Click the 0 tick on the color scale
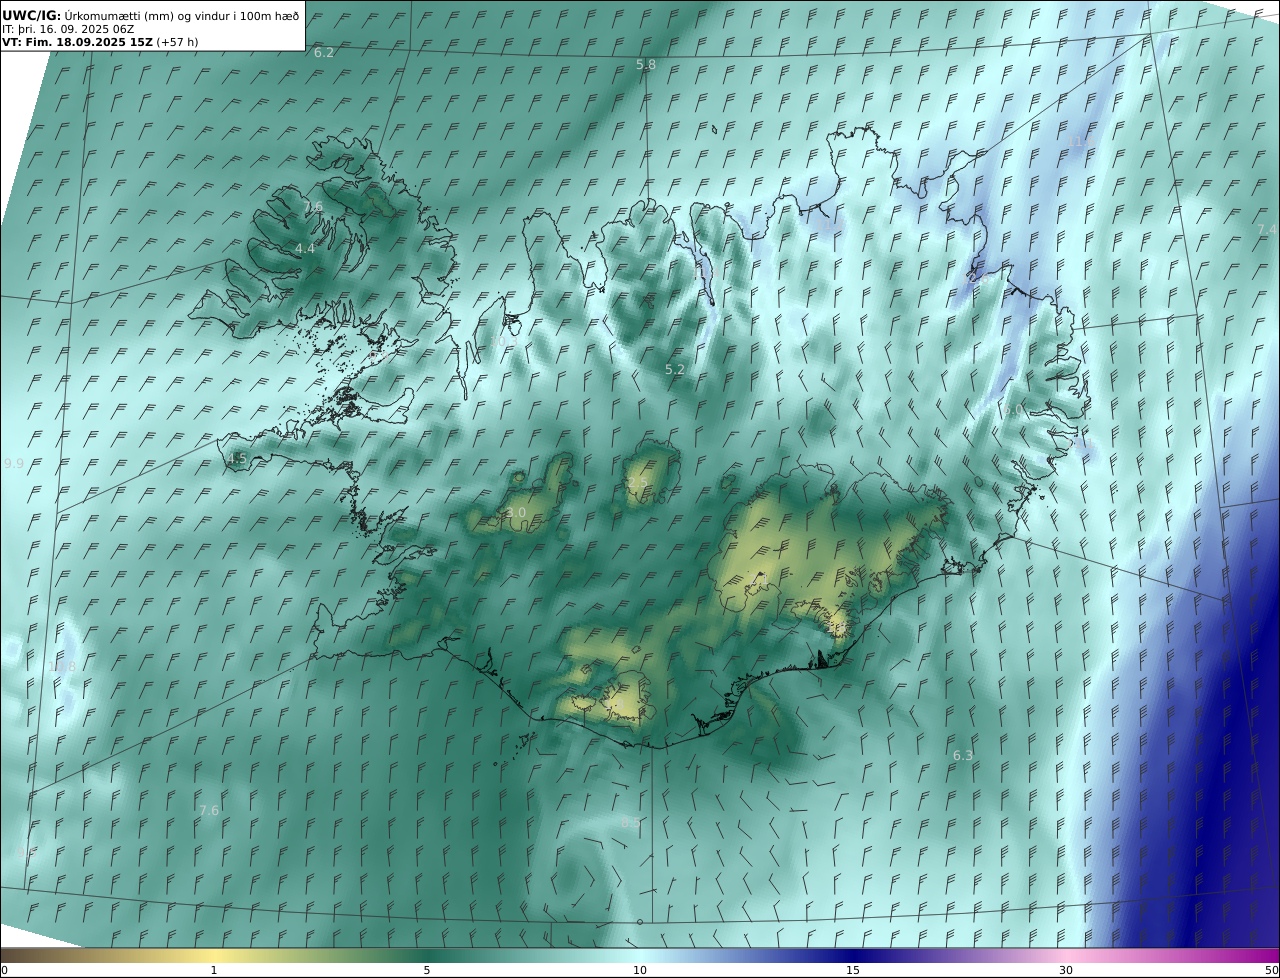 [4, 970]
